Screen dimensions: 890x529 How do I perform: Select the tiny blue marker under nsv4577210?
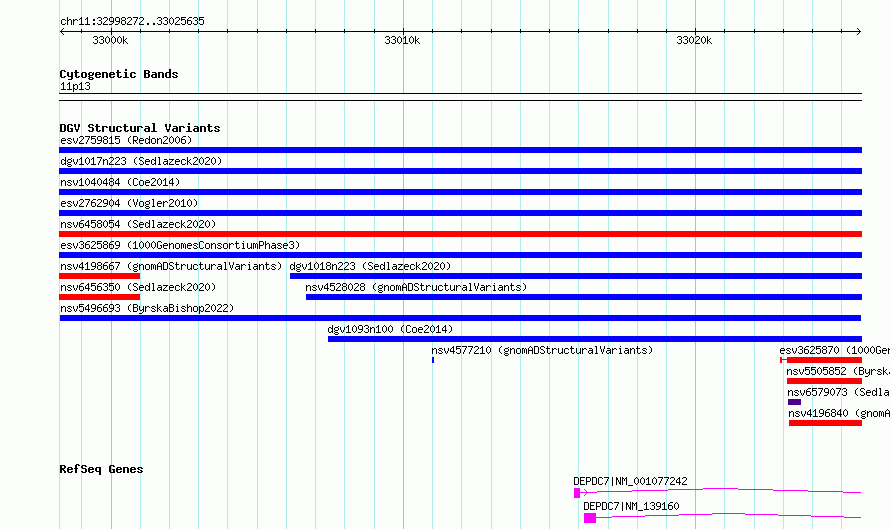pos(433,360)
